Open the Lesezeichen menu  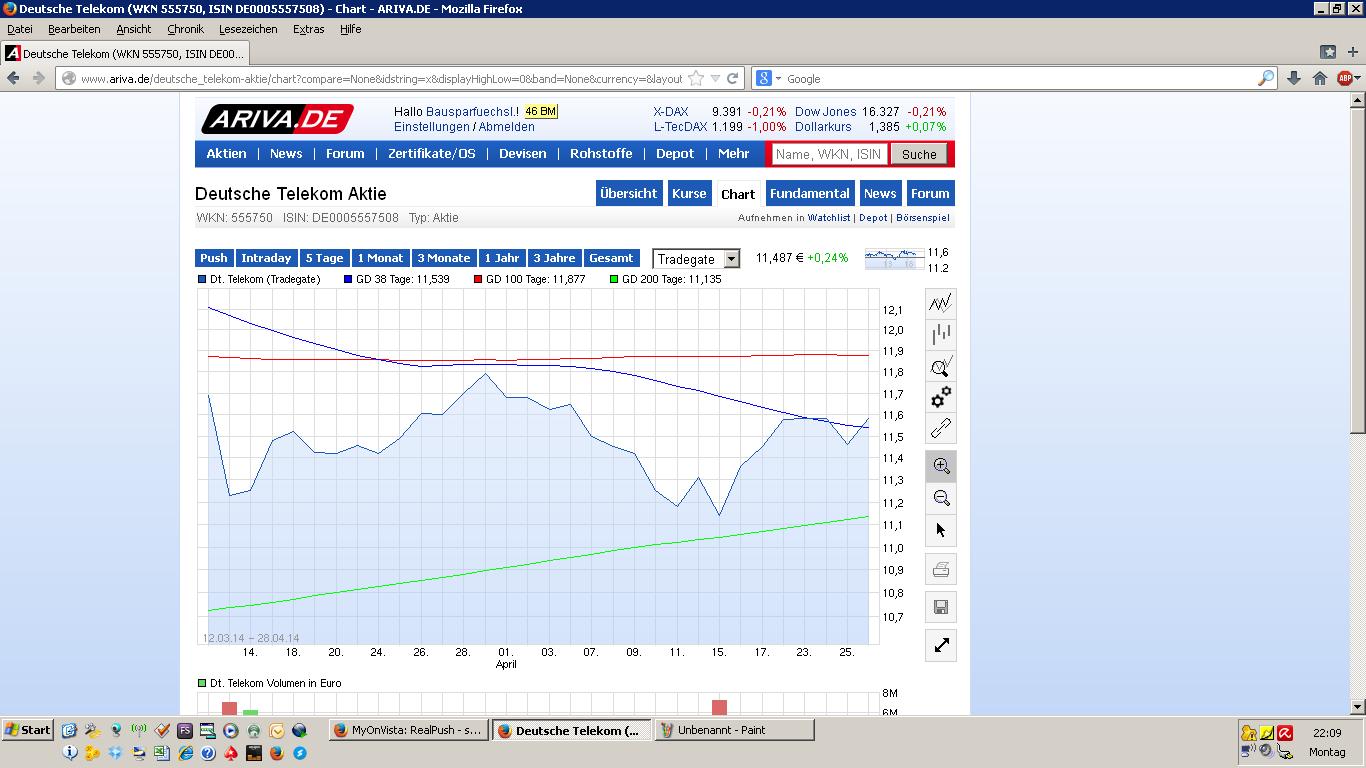(x=248, y=29)
